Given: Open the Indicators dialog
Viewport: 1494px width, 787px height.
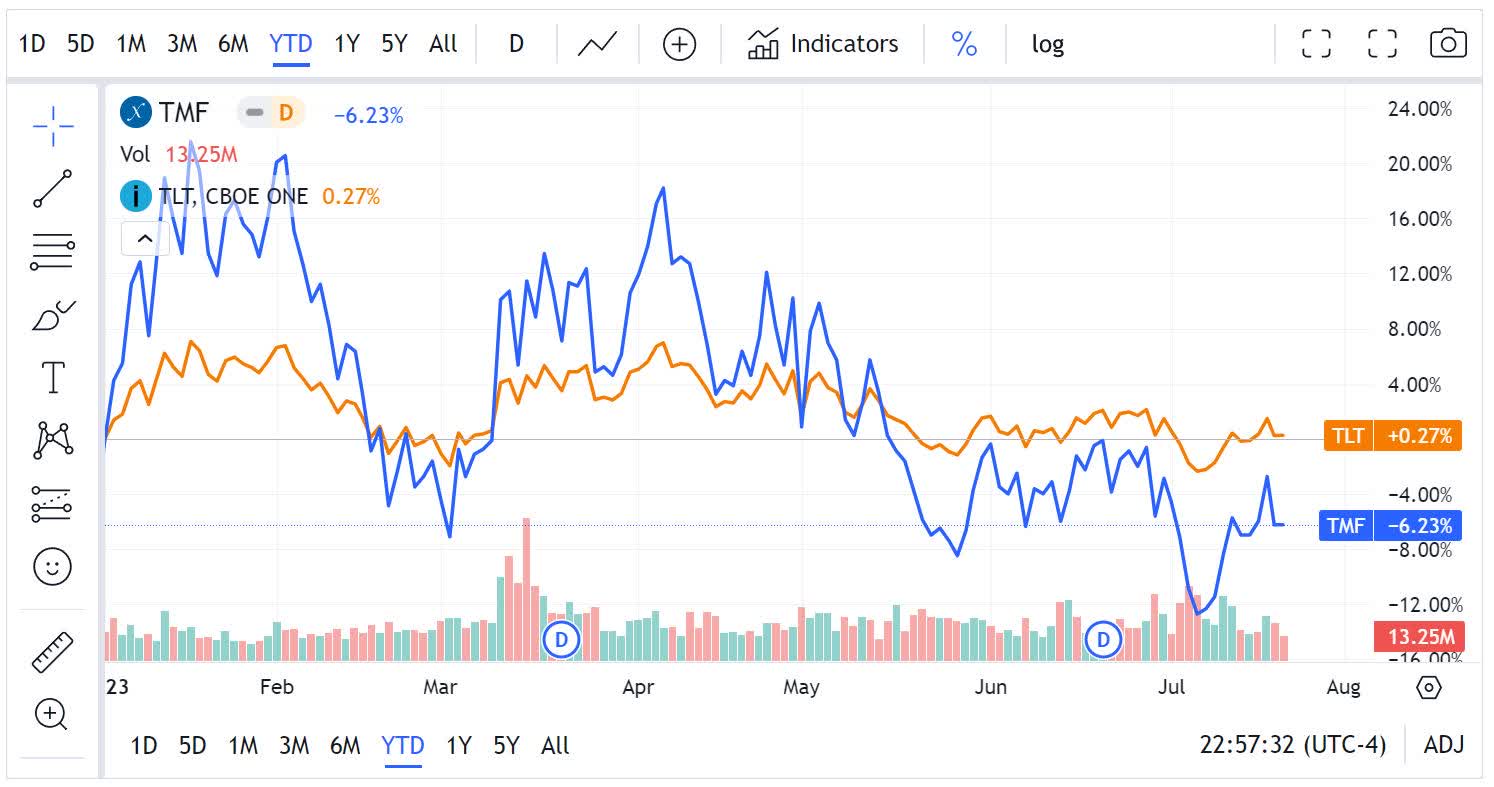Looking at the screenshot, I should (x=822, y=44).
